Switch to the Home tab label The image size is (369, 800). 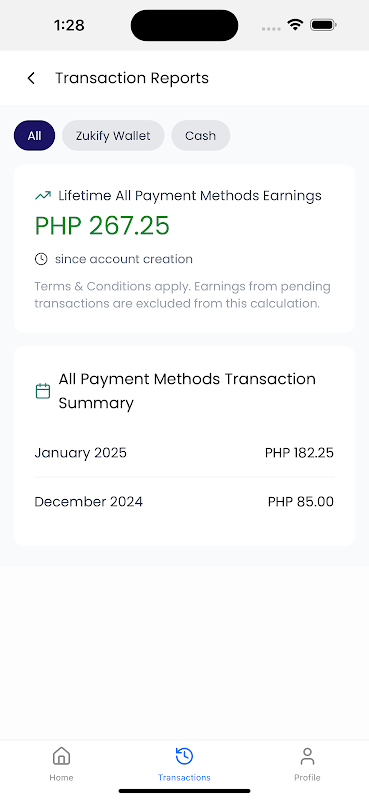[61, 778]
